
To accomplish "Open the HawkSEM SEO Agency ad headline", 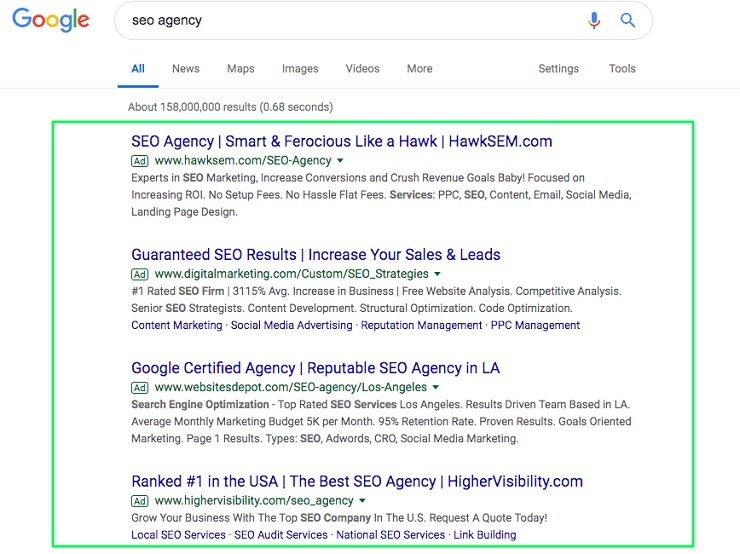I will point(342,141).
